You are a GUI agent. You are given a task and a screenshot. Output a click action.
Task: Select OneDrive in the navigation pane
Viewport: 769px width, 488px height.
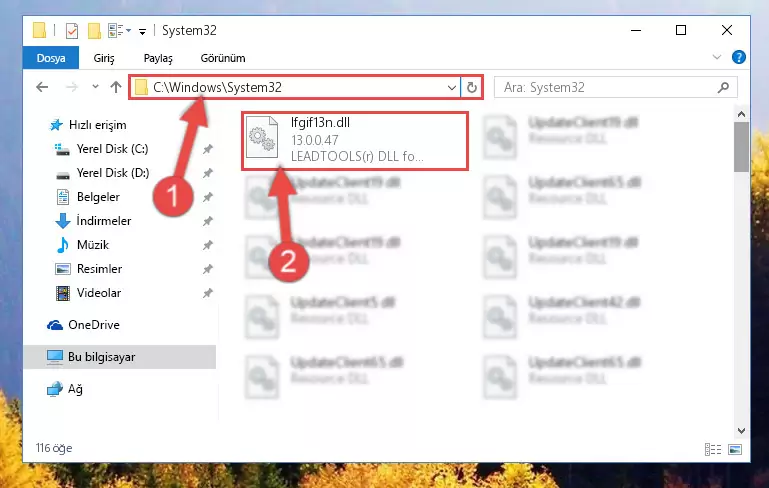click(83, 325)
